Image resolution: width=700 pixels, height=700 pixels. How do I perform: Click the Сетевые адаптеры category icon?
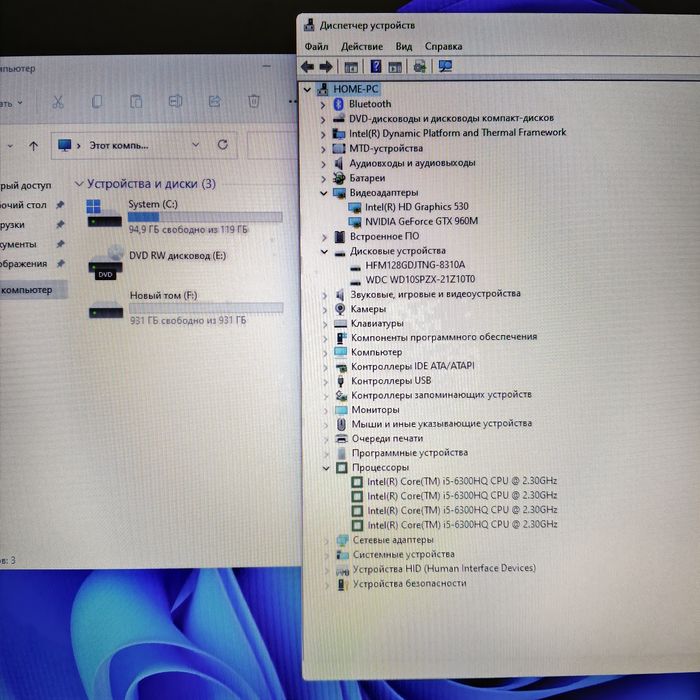pos(342,540)
